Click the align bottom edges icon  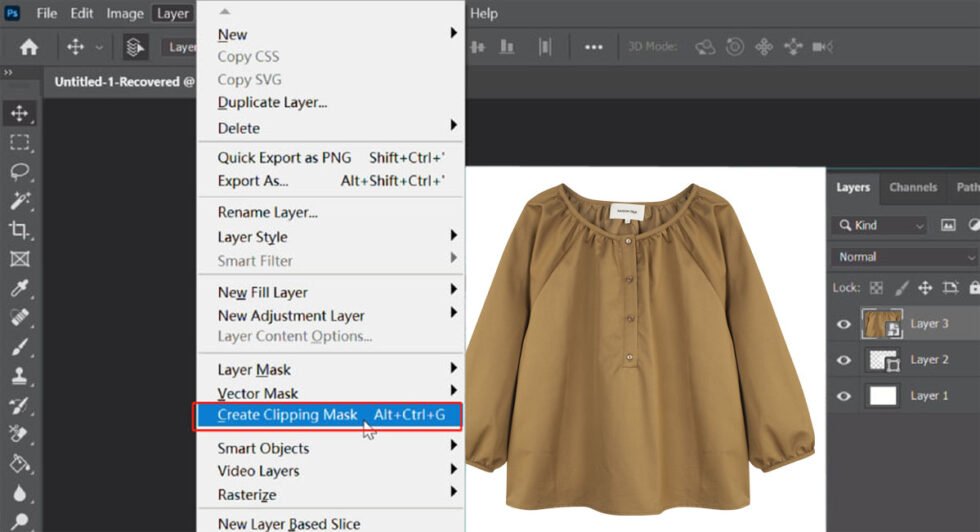(x=507, y=47)
